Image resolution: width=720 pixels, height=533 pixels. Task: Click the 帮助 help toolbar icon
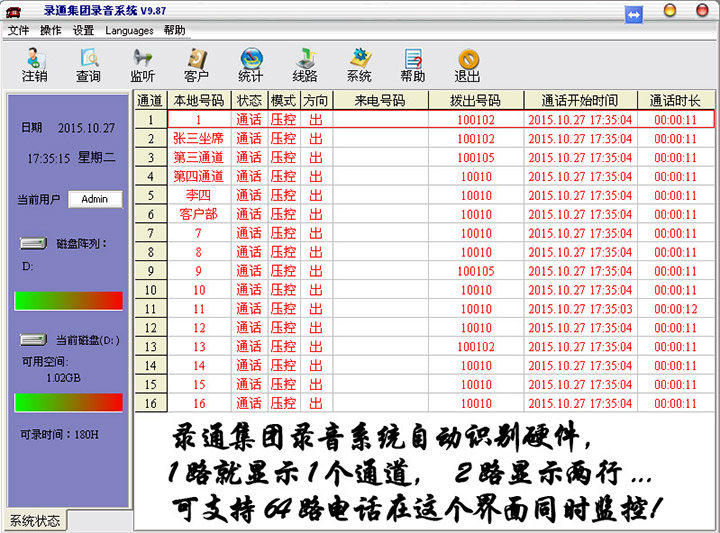pos(413,65)
